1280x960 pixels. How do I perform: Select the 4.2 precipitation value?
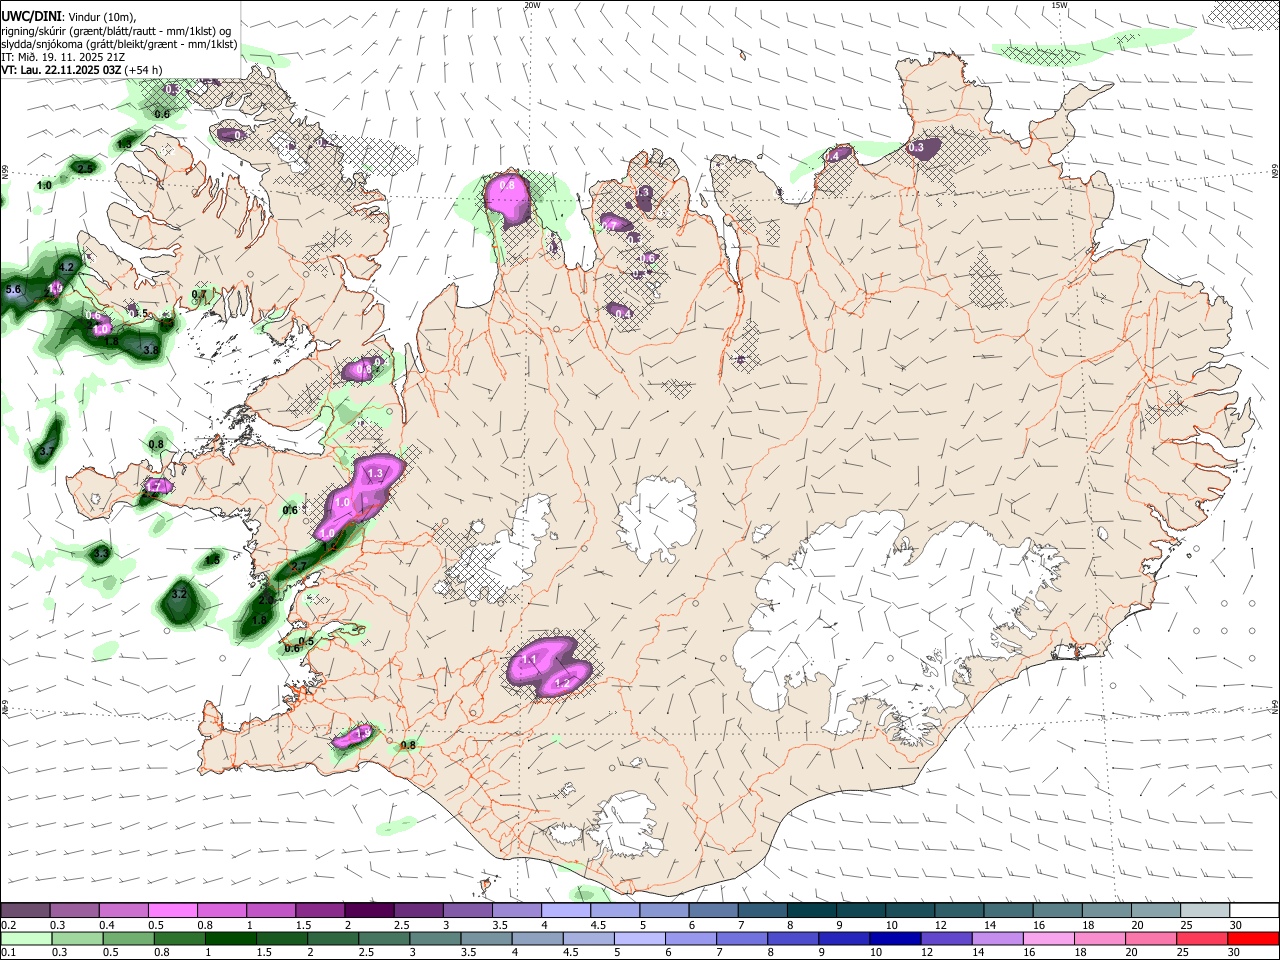67,267
